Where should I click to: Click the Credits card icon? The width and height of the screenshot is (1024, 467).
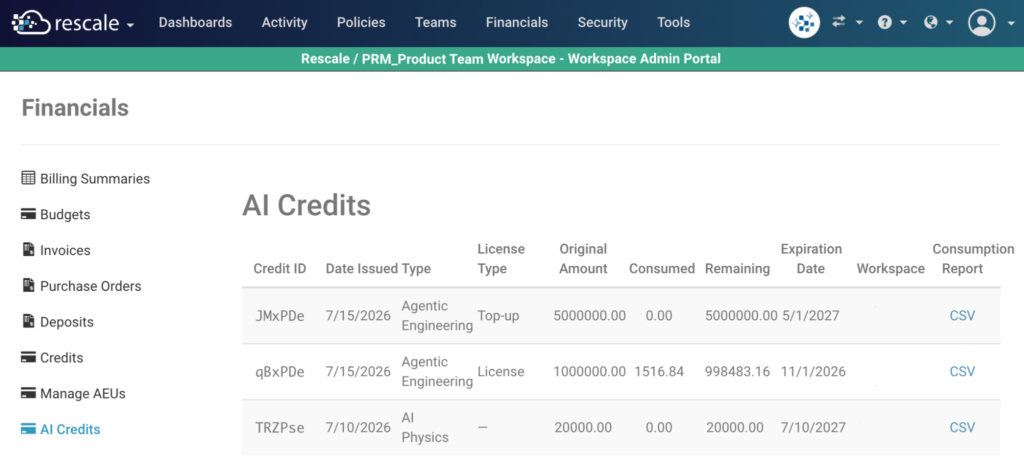pyautogui.click(x=28, y=358)
